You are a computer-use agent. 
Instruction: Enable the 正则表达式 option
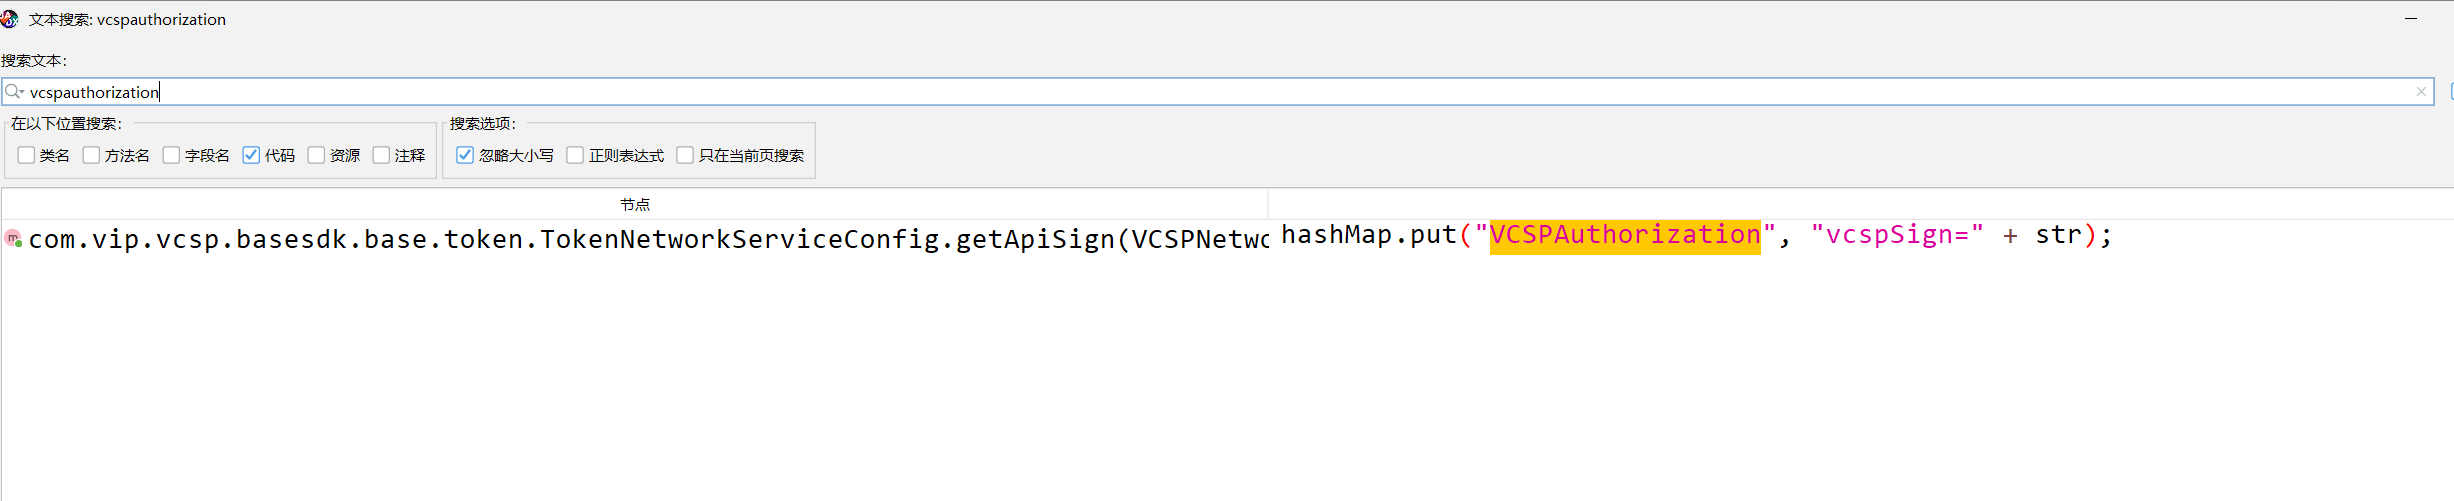[575, 155]
